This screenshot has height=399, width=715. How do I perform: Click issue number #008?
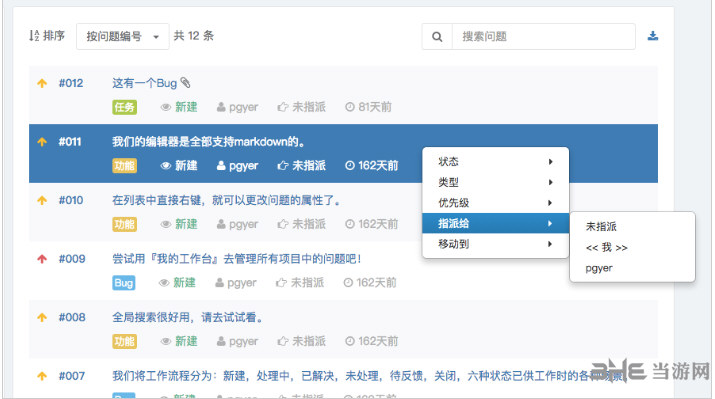[72, 317]
